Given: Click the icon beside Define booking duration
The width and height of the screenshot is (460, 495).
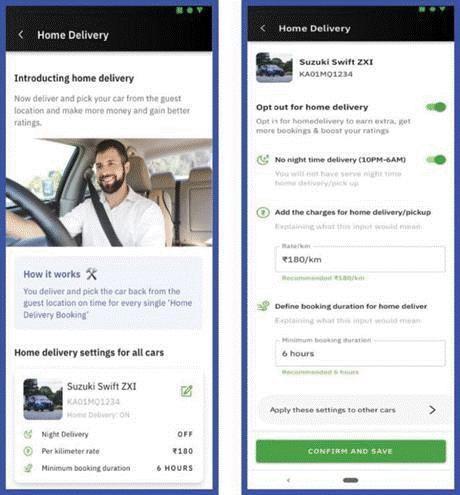Looking at the screenshot, I should tap(263, 306).
